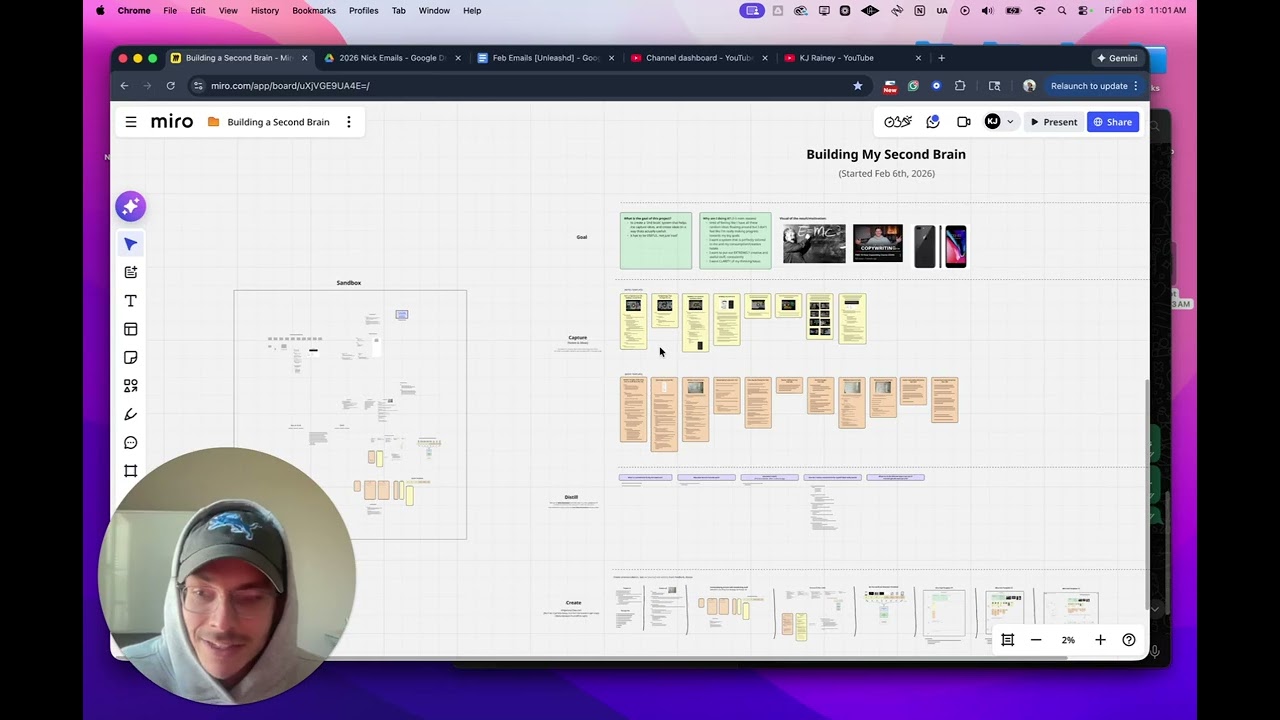1280x720 pixels.
Task: Open Gemini in Chrome
Action: (1116, 58)
